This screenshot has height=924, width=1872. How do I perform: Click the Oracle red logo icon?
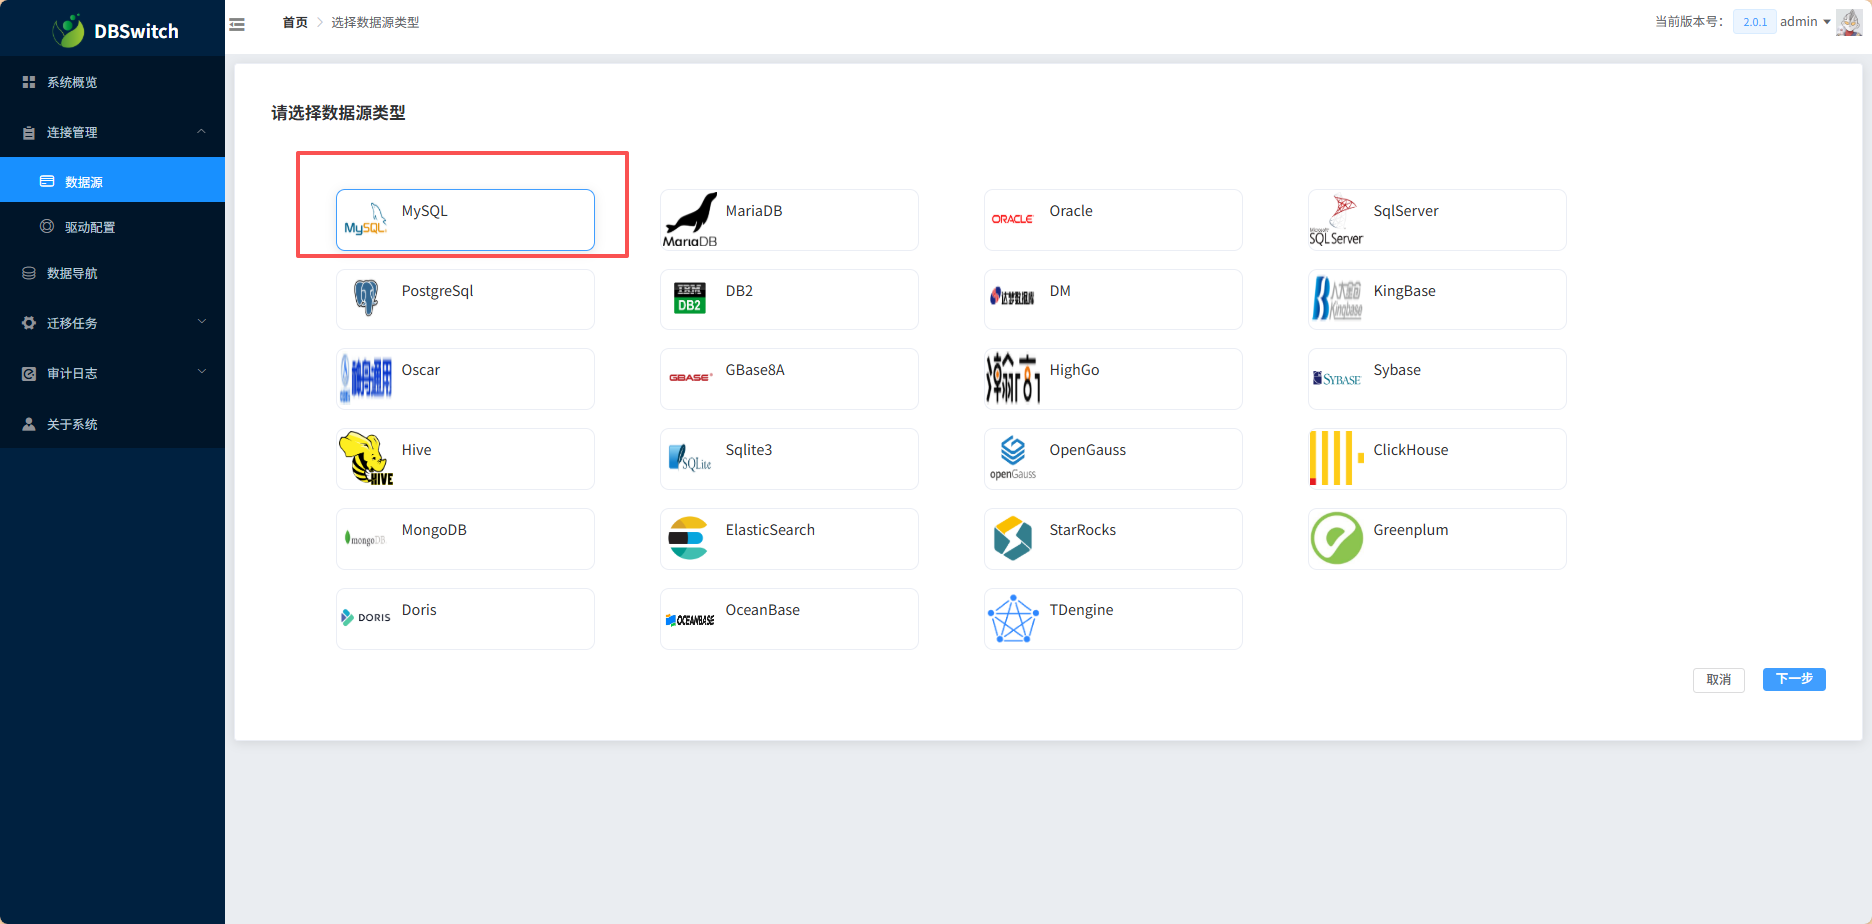coord(1012,219)
